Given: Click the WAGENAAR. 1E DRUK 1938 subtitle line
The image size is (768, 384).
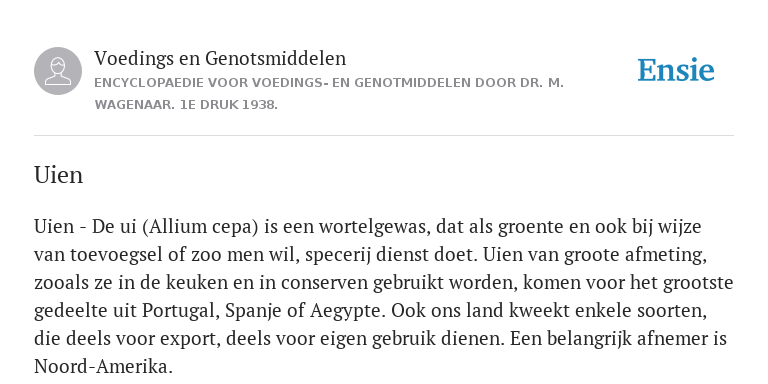Looking at the screenshot, I should pos(186,105).
